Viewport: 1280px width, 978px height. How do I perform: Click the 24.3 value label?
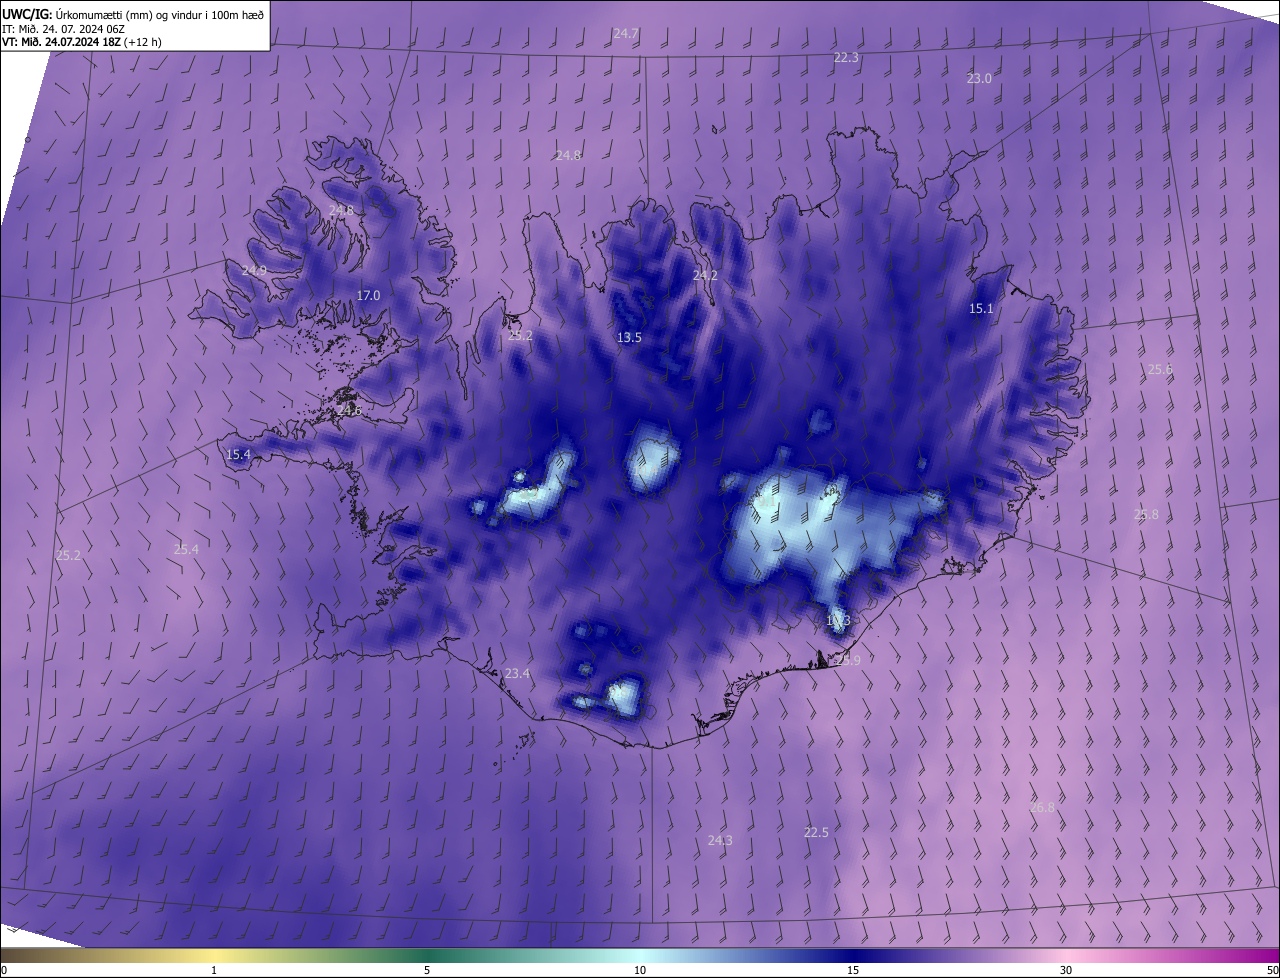coord(720,841)
